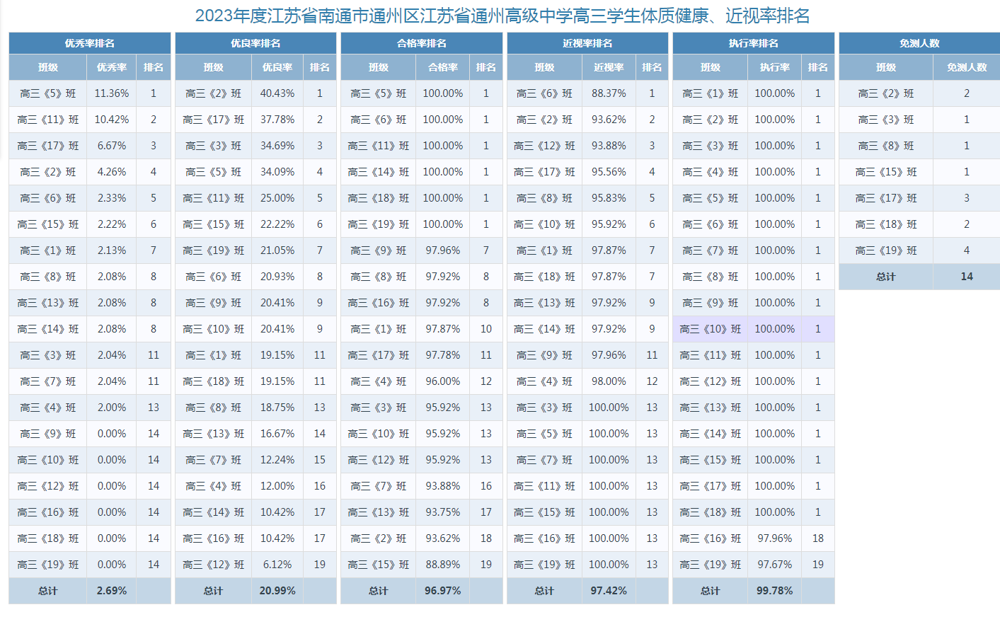Image resolution: width=1000 pixels, height=629 pixels.
Task: Click 高三《19》班 in the 免测人数 table
Action: coord(885,250)
